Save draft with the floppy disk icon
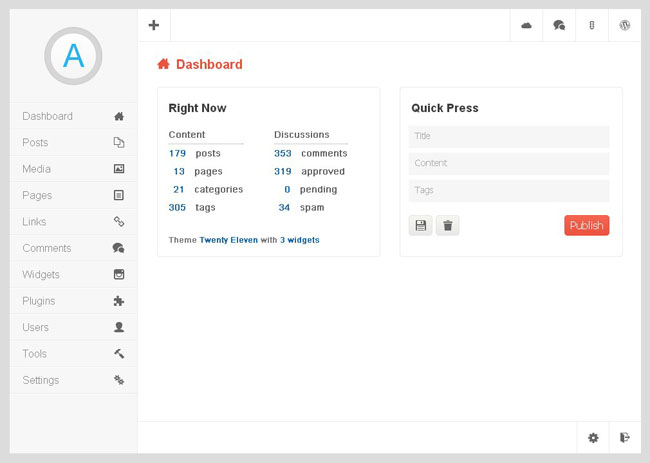650x463 pixels. pyautogui.click(x=420, y=226)
